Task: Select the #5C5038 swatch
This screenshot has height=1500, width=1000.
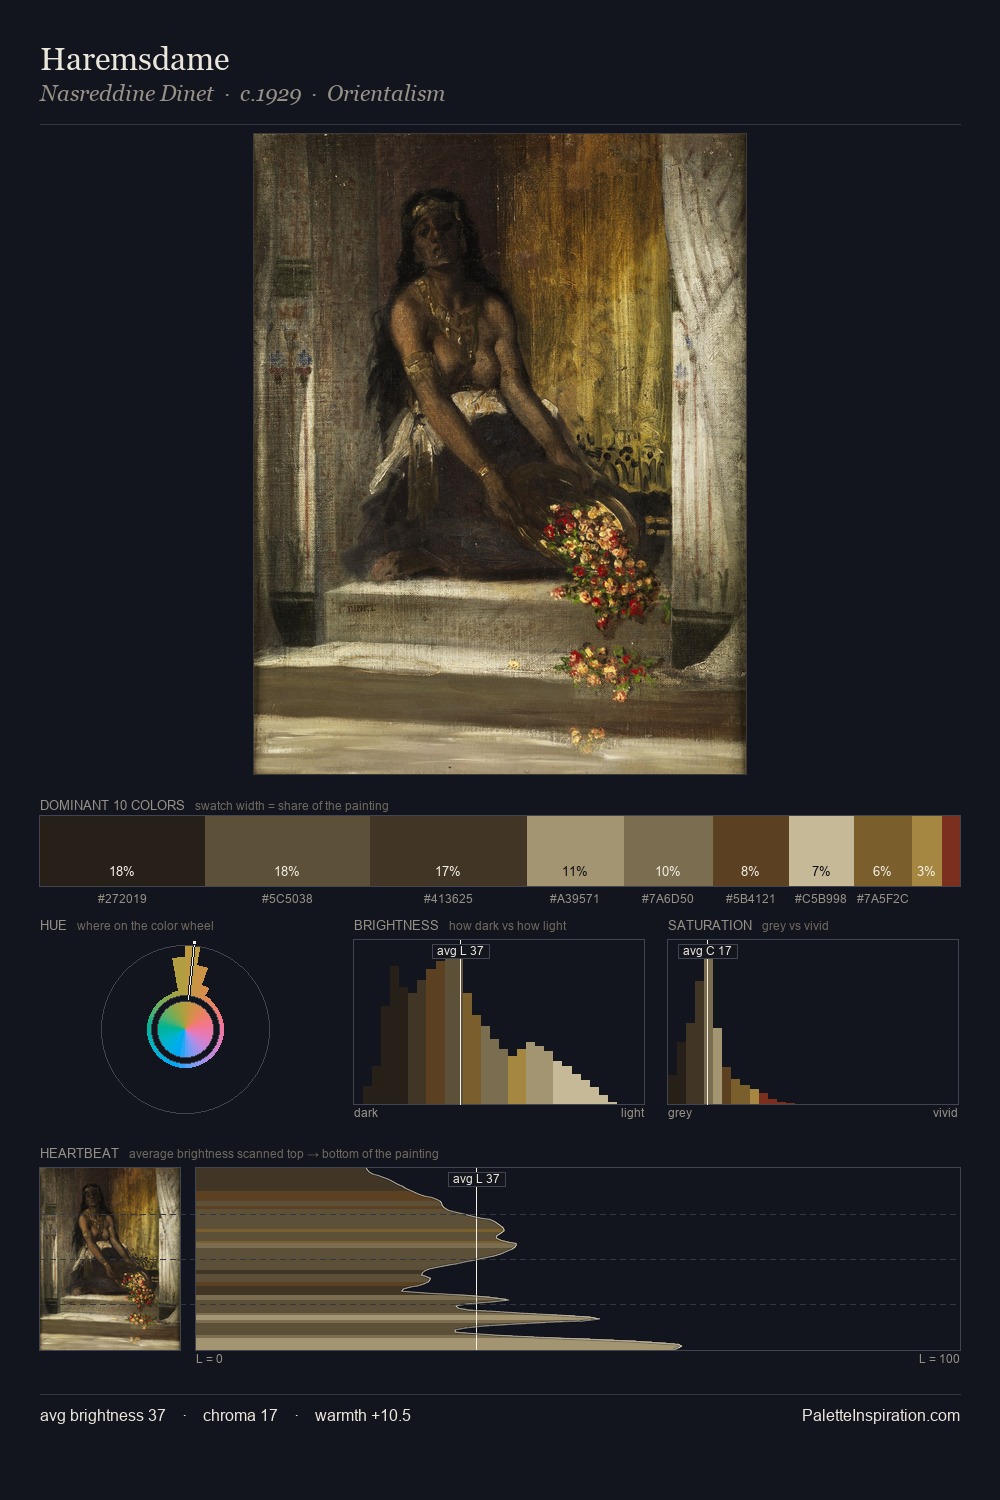Action: (287, 851)
